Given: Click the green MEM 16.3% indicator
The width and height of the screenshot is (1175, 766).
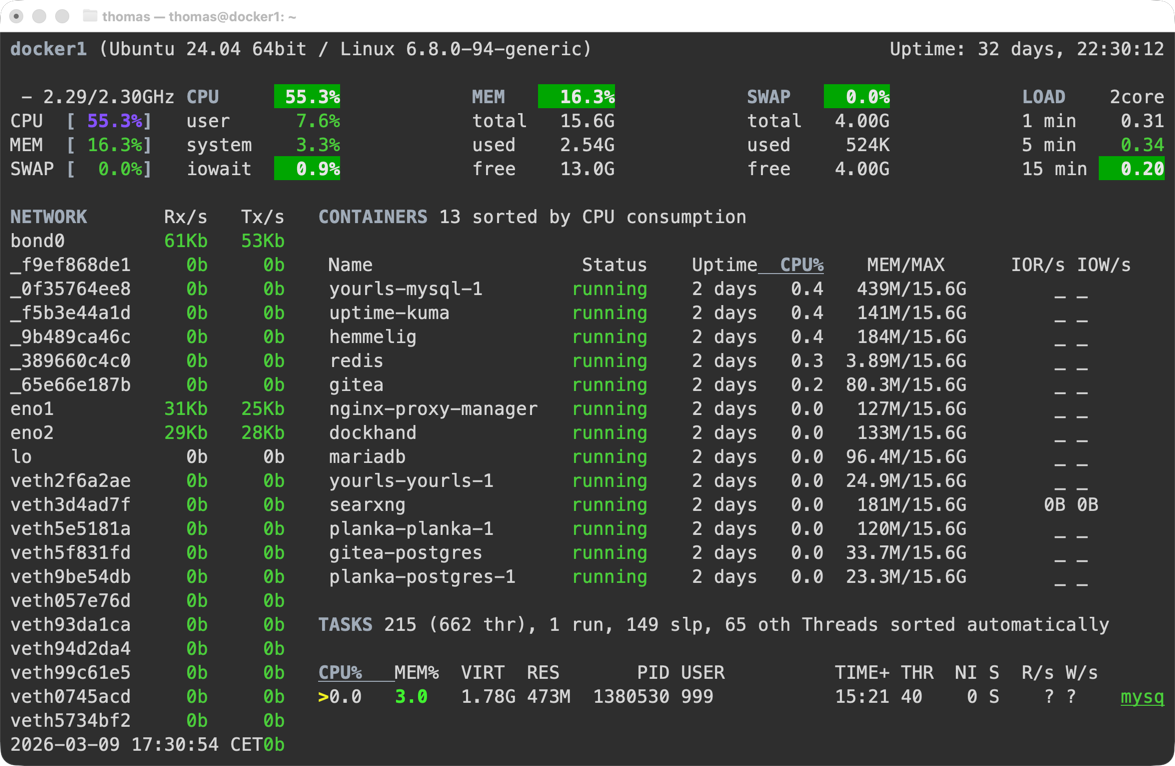Looking at the screenshot, I should pyautogui.click(x=577, y=97).
